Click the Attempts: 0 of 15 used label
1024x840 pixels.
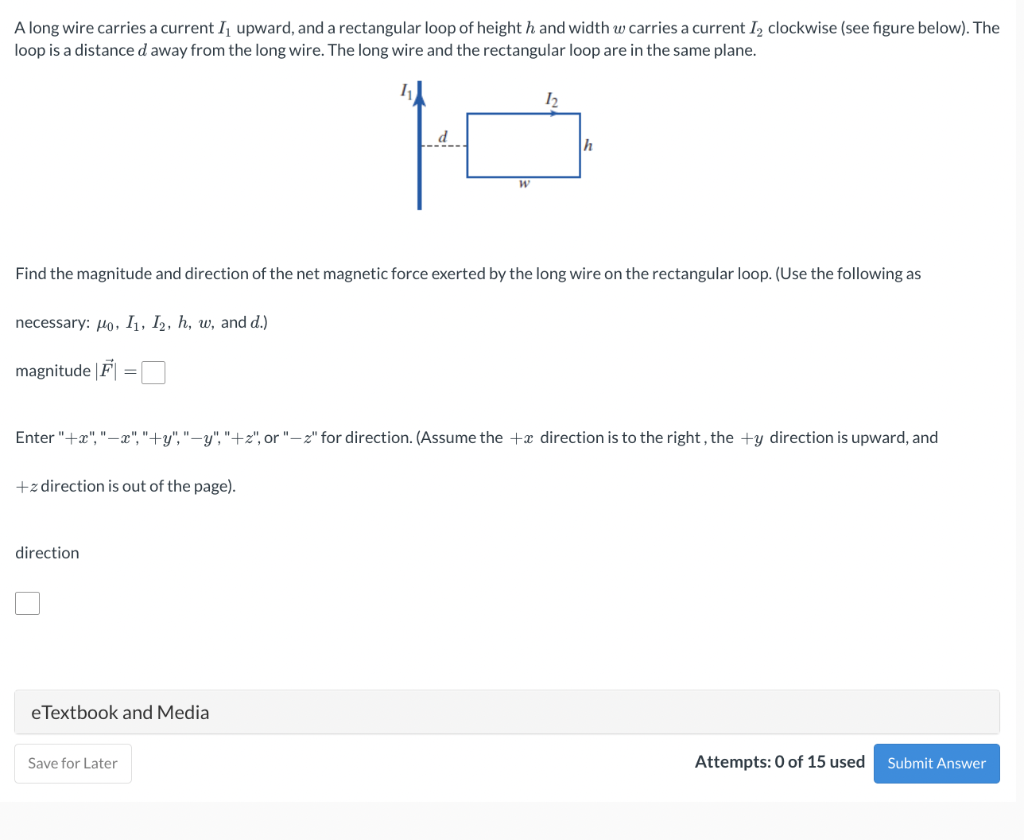coord(778,762)
